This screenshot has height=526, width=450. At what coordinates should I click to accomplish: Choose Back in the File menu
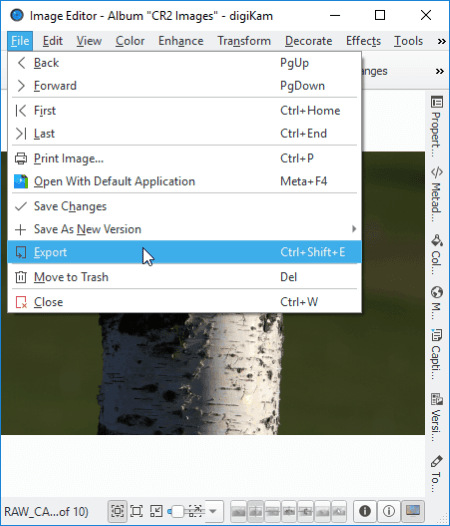point(185,63)
